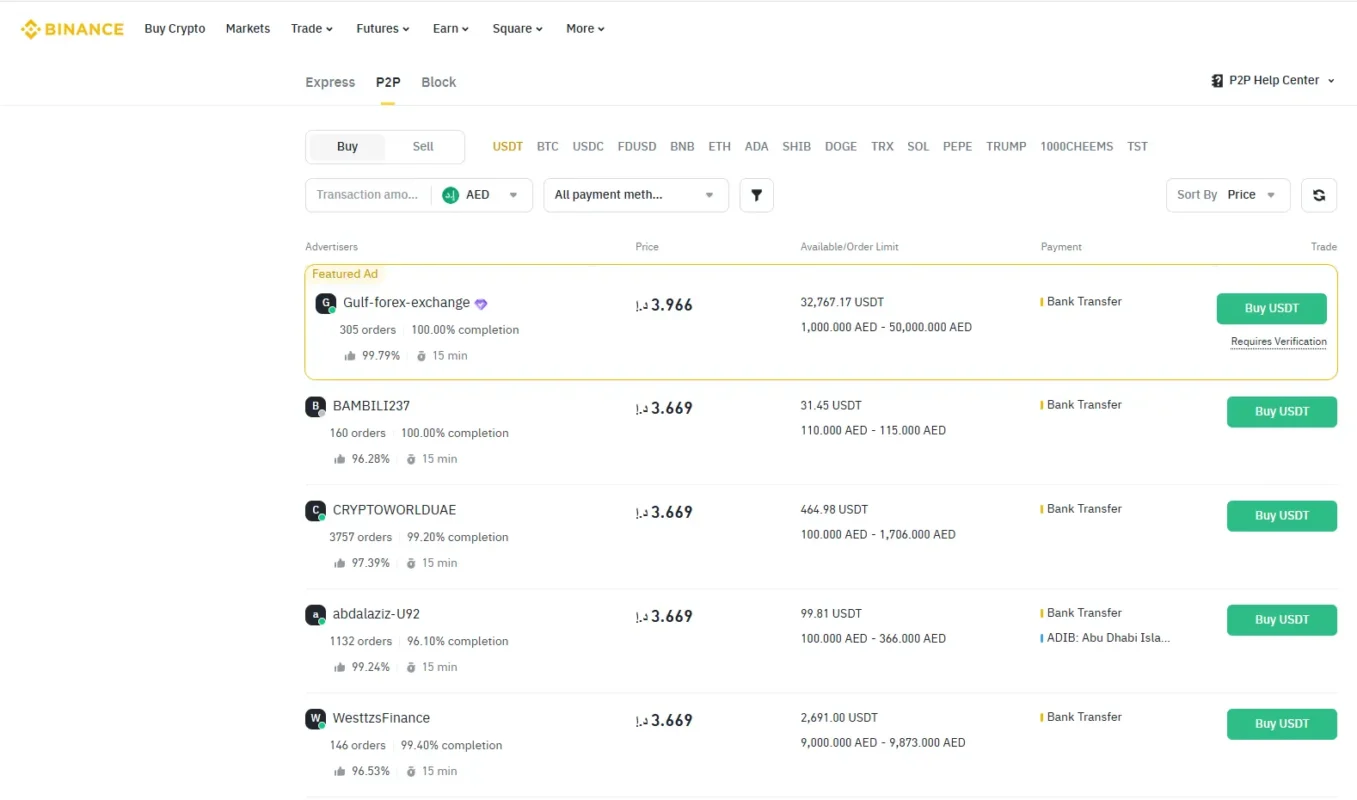Open the Gulf-forex-exchange advertiser profile
This screenshot has width=1357, height=800.
[406, 303]
